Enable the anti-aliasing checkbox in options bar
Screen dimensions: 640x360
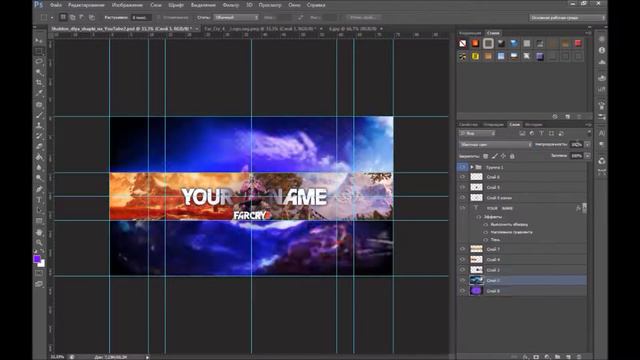pyautogui.click(x=160, y=18)
